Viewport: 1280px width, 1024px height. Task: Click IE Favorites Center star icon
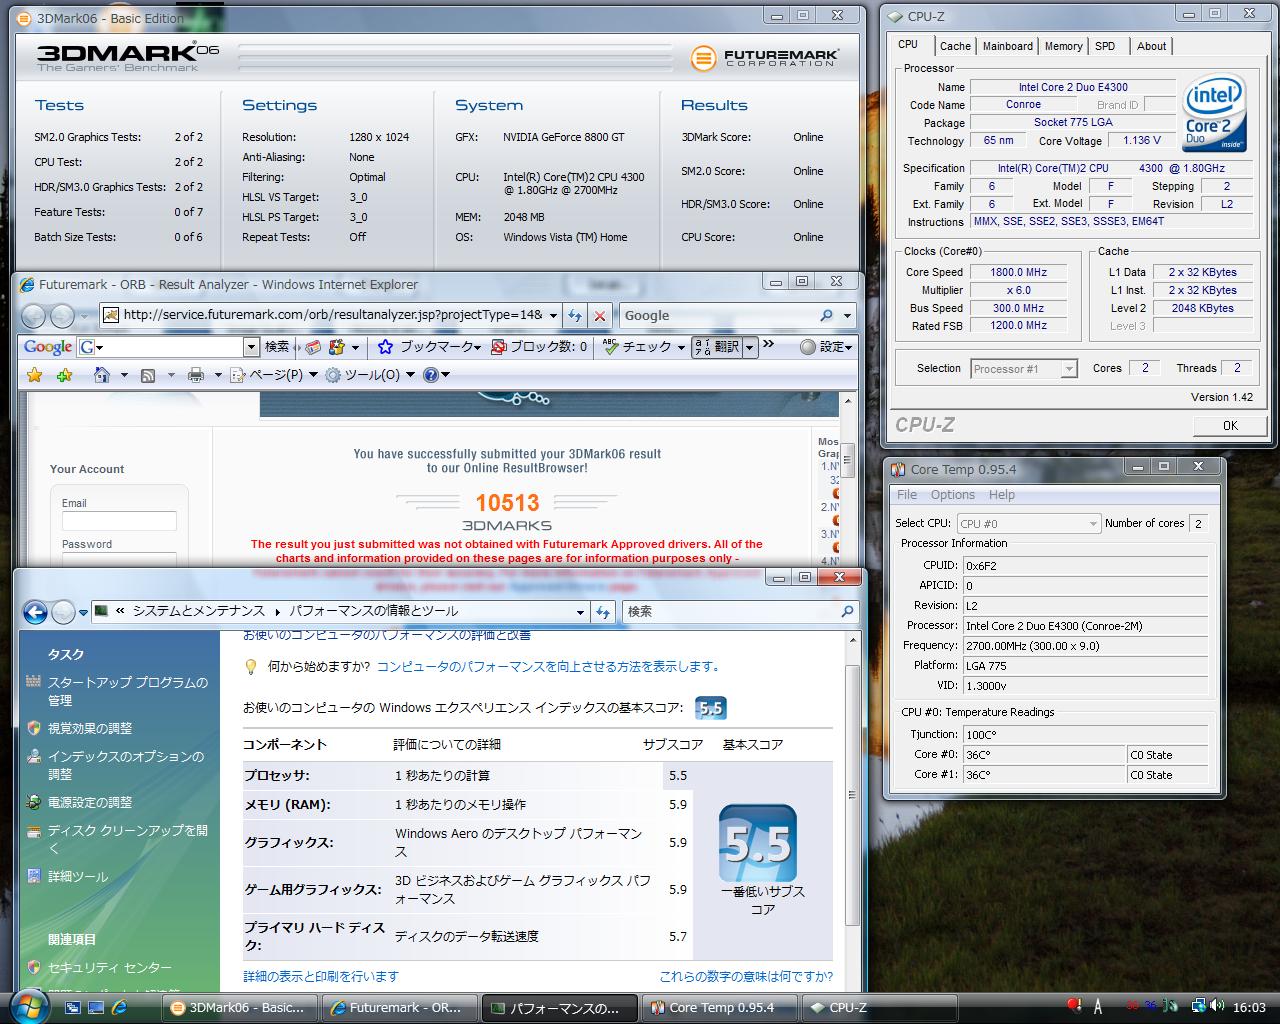pyautogui.click(x=34, y=375)
